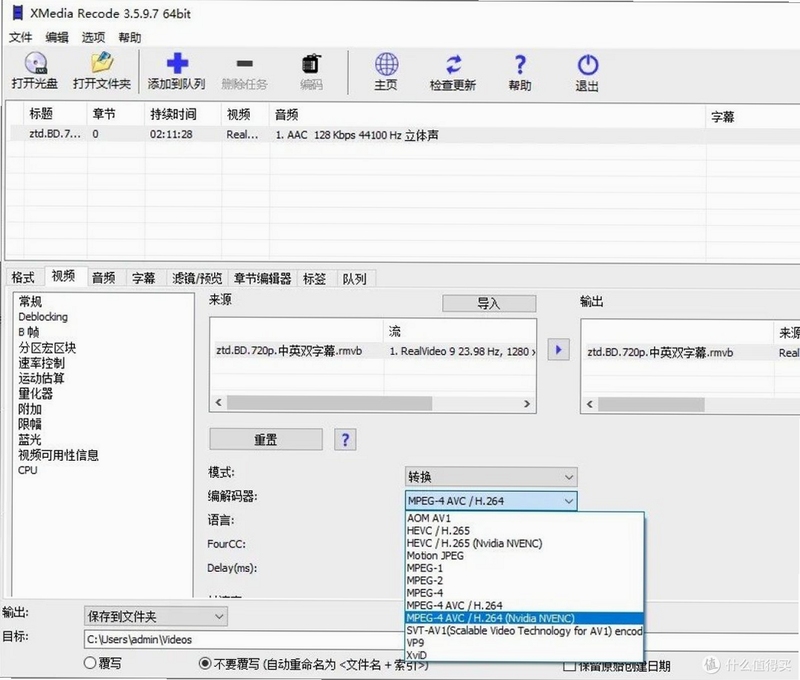Click the XMedia Recode app icon in title bar

point(17,13)
